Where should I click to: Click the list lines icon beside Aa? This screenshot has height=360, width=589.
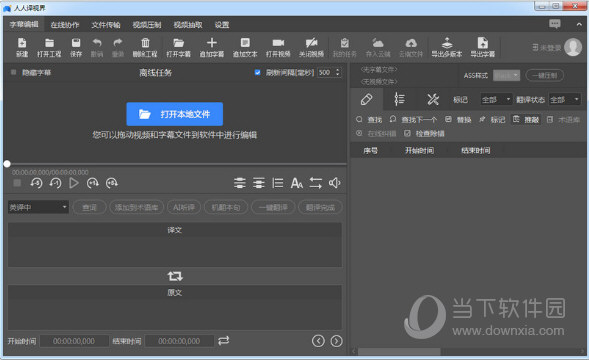(x=278, y=183)
